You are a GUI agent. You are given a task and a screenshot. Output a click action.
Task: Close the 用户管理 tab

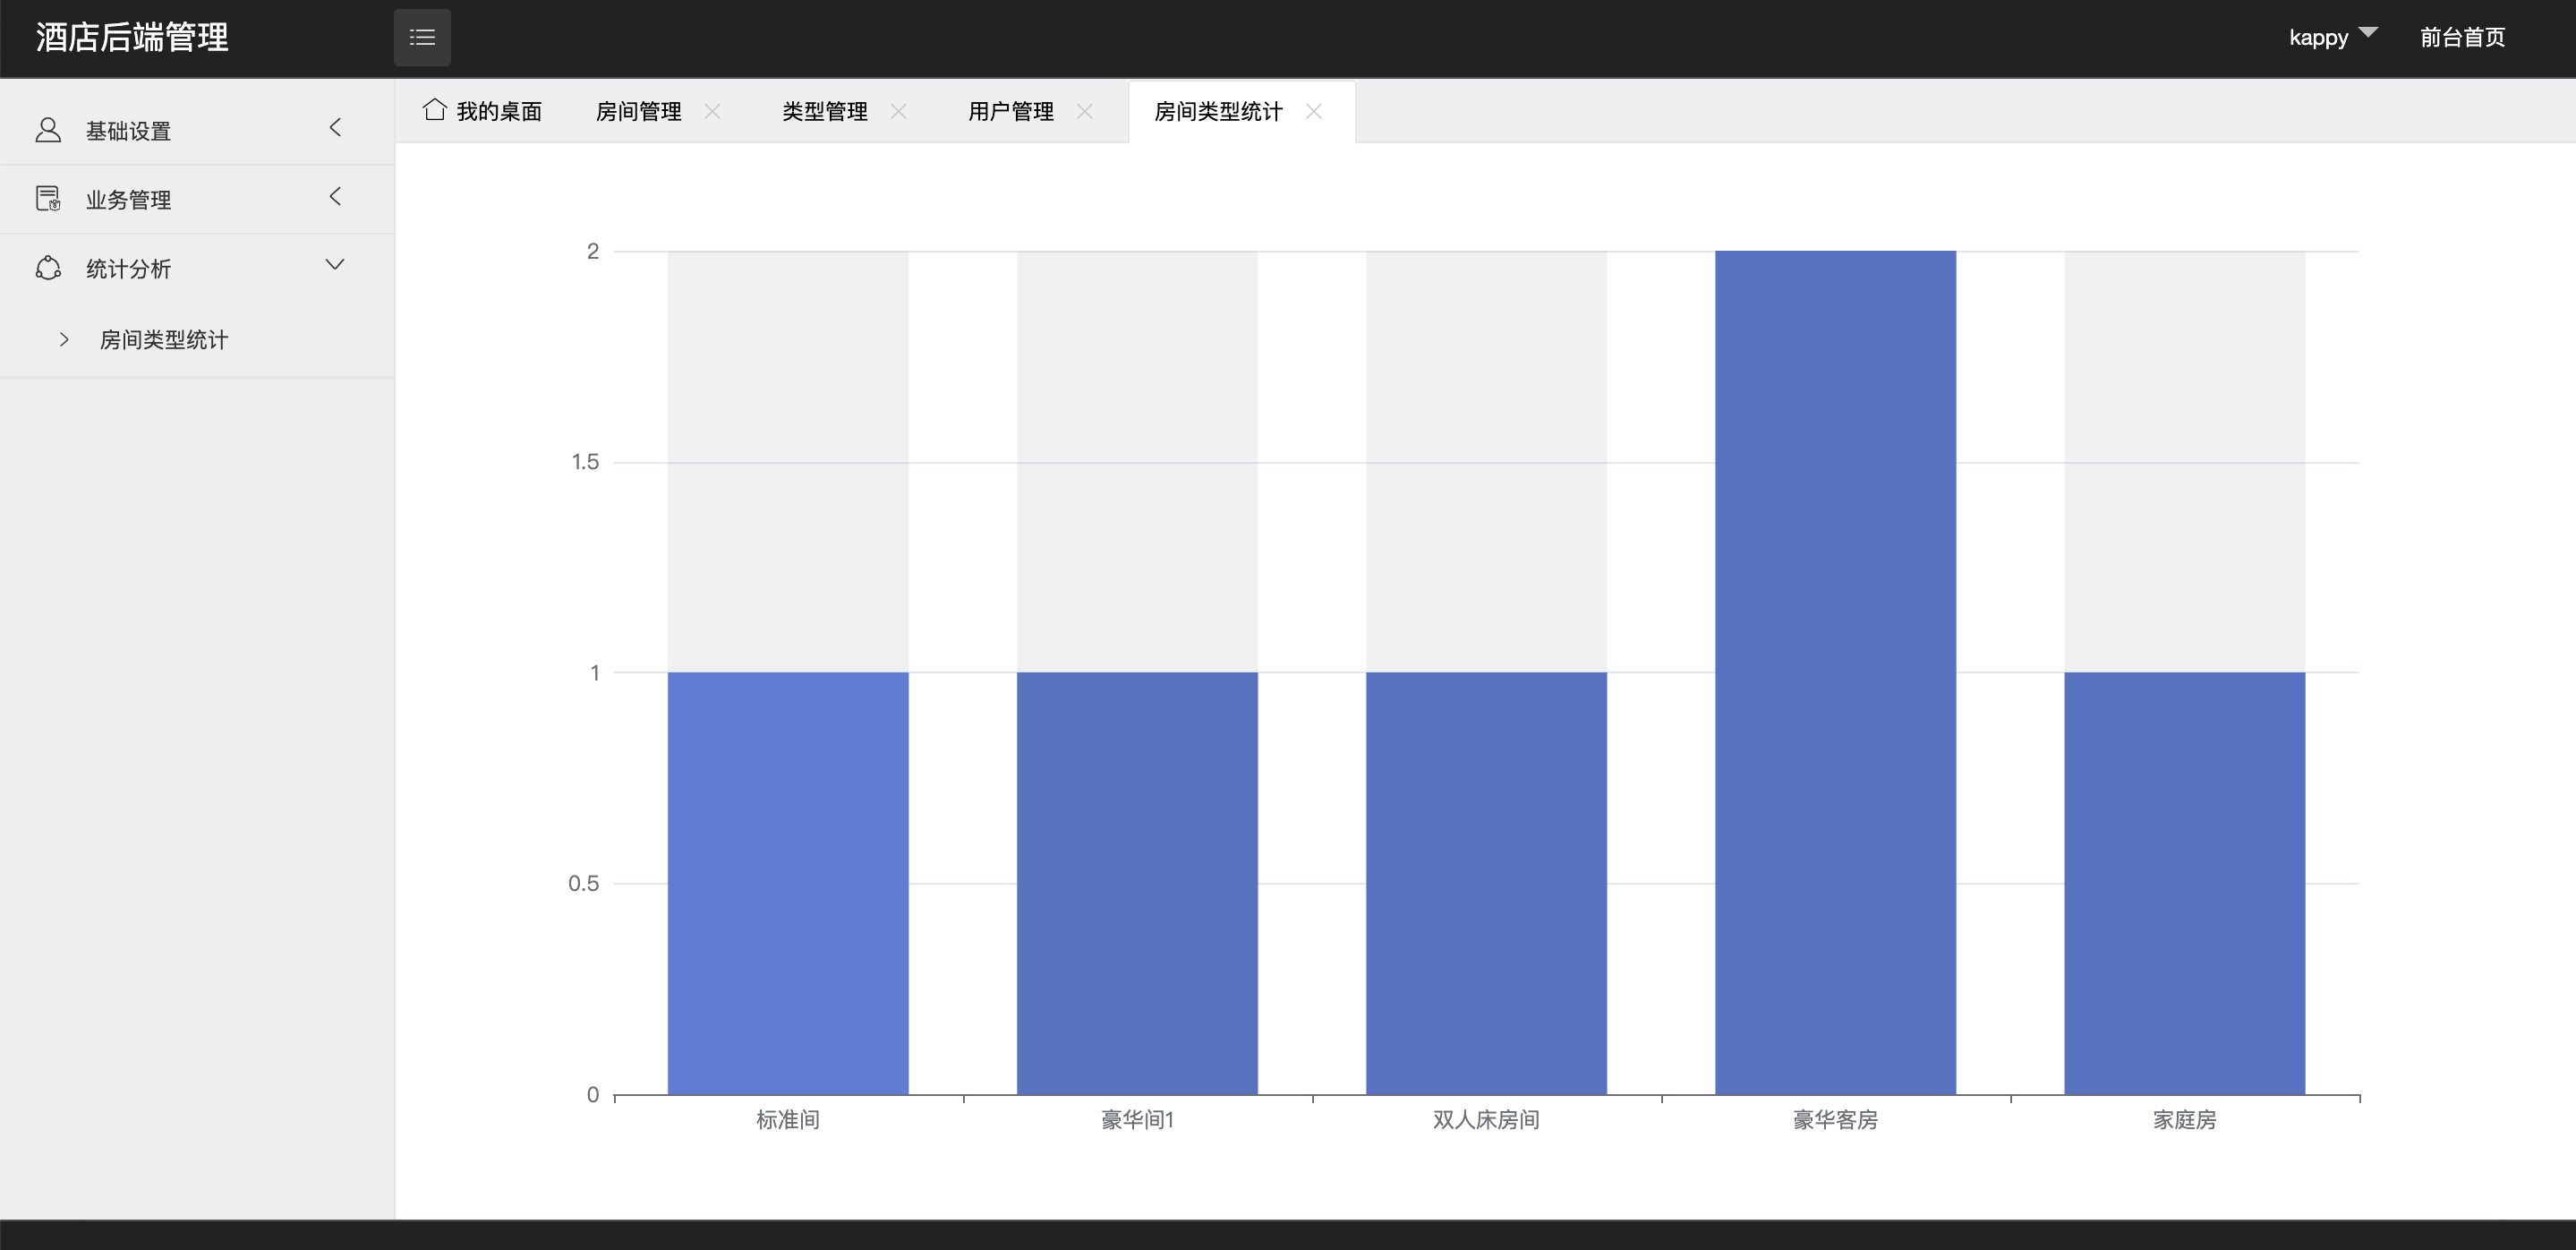coord(1084,111)
